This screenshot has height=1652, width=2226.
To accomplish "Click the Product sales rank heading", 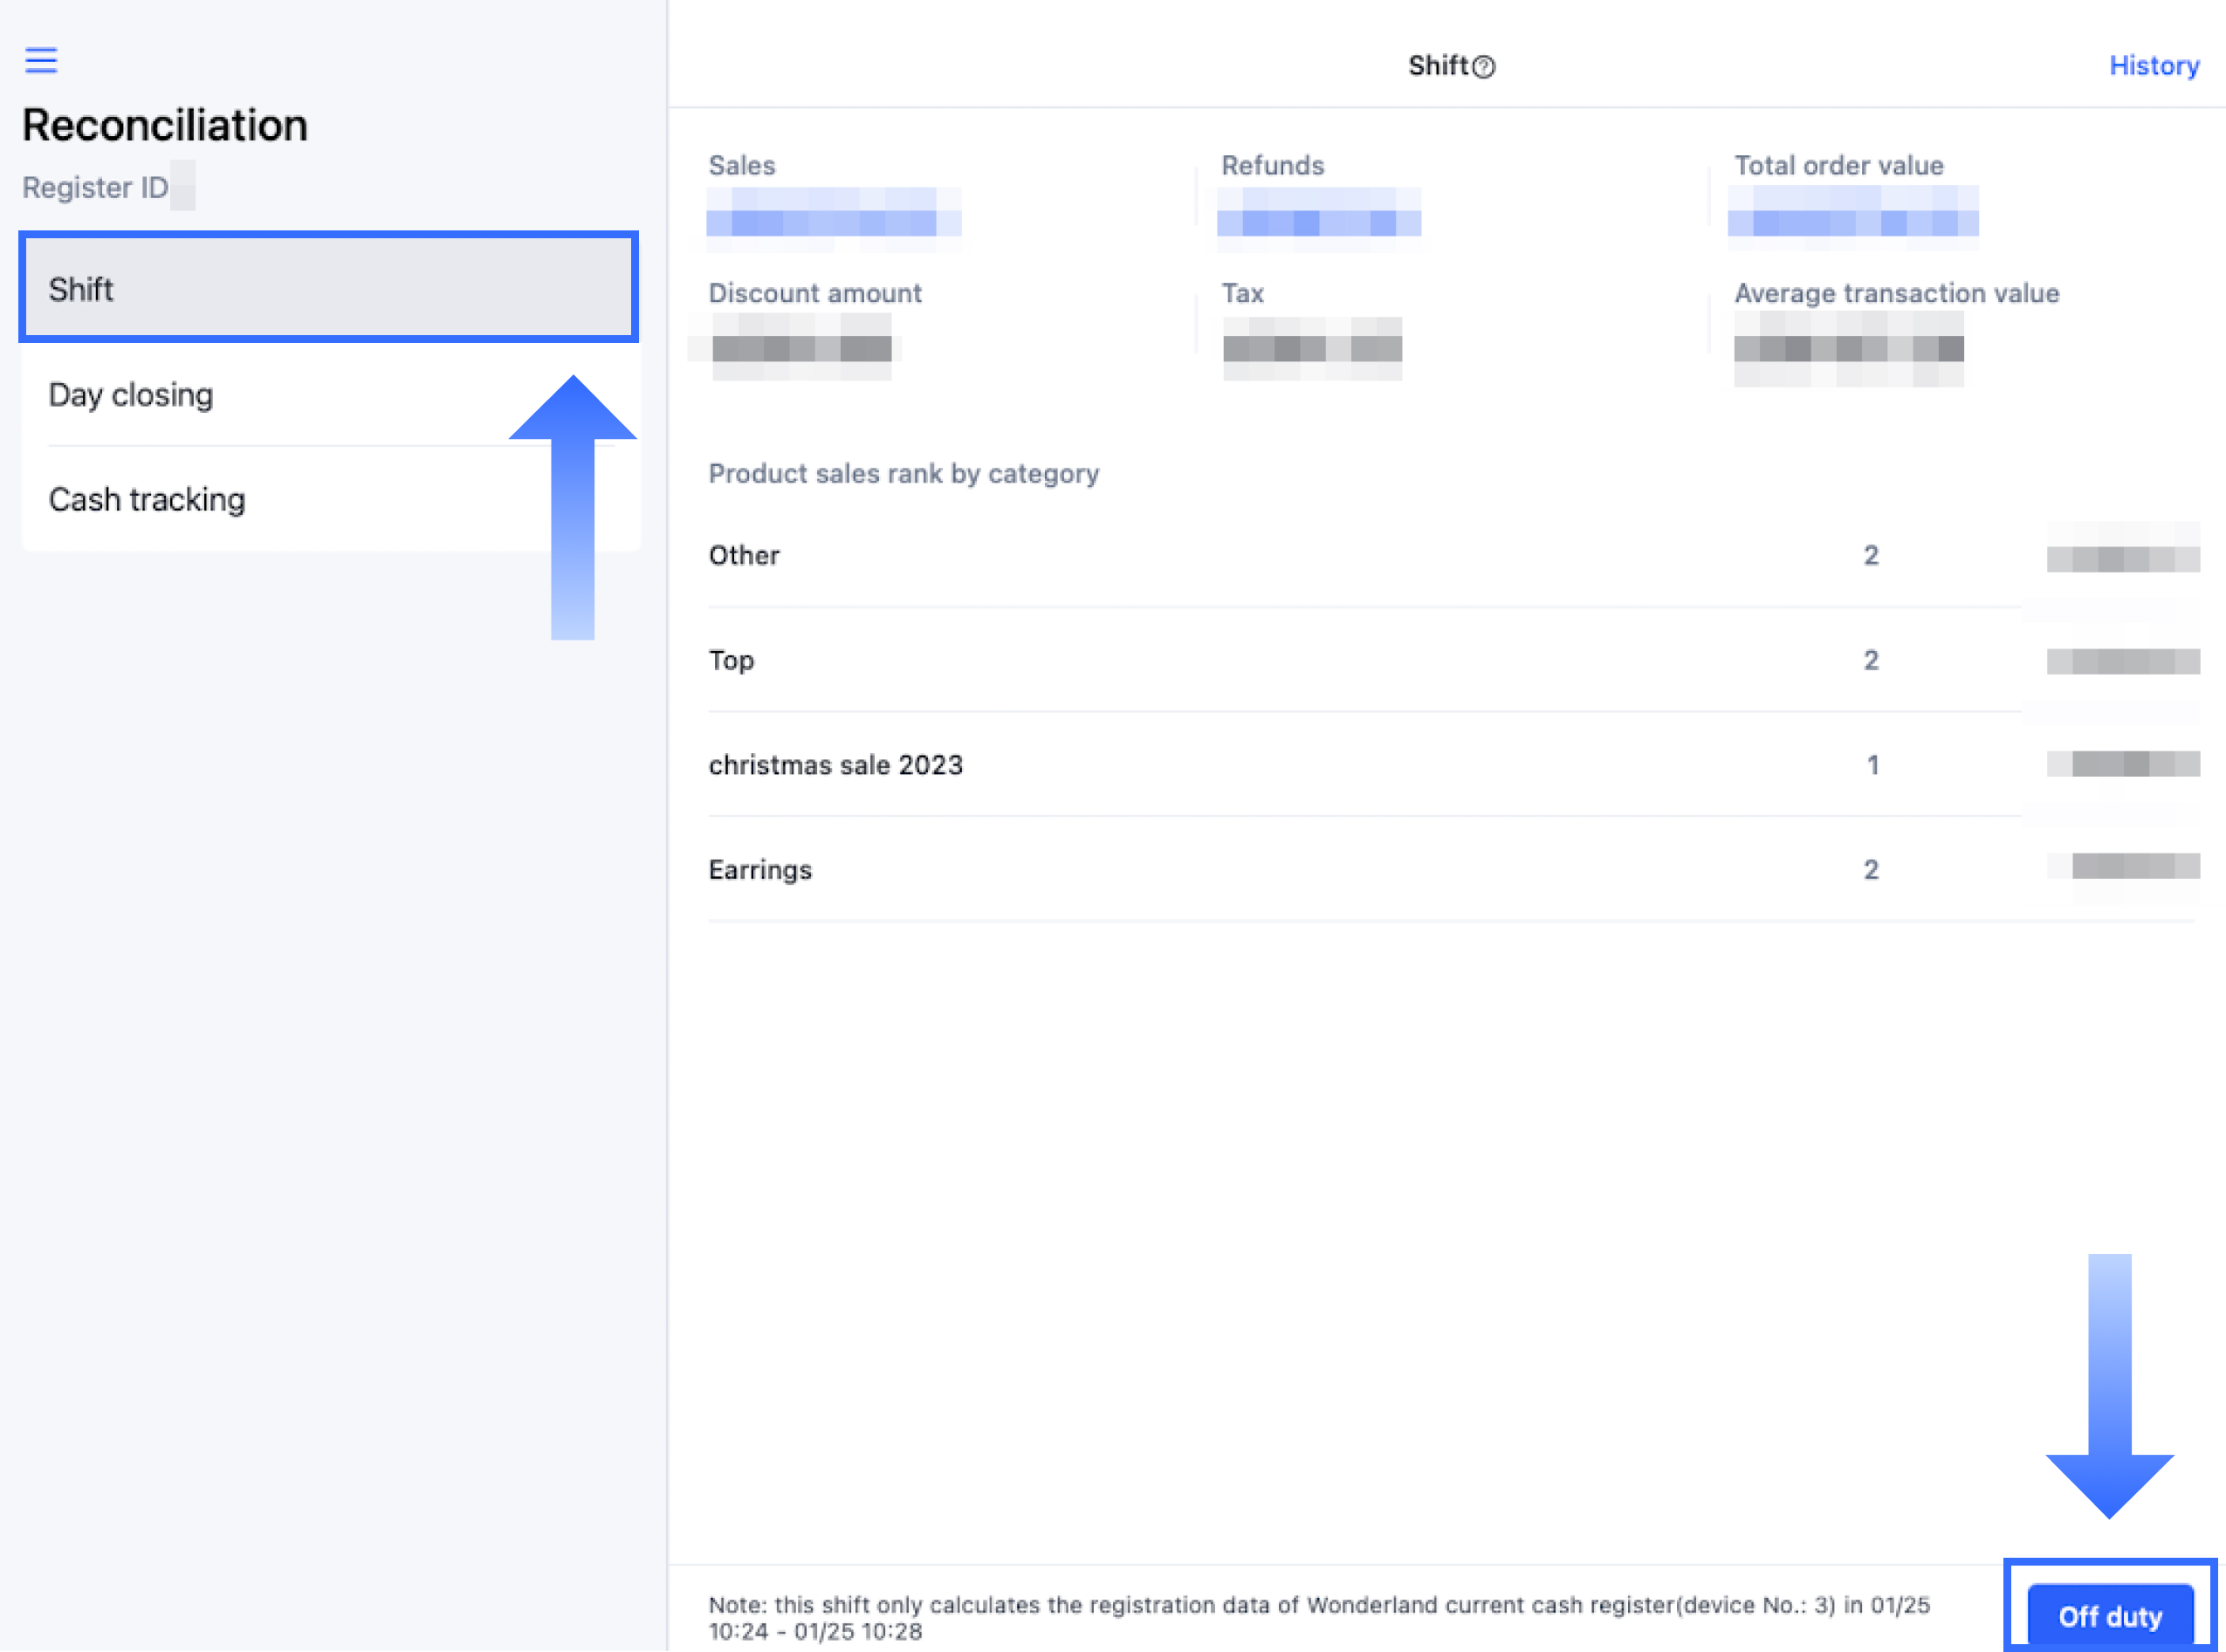I will (x=903, y=473).
